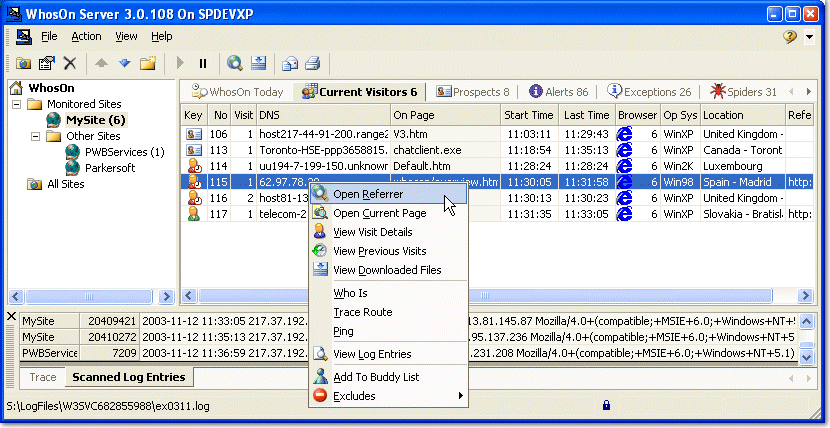The height and width of the screenshot is (428, 830).
Task: Click the blue down arrow toolbar icon
Action: [124, 63]
